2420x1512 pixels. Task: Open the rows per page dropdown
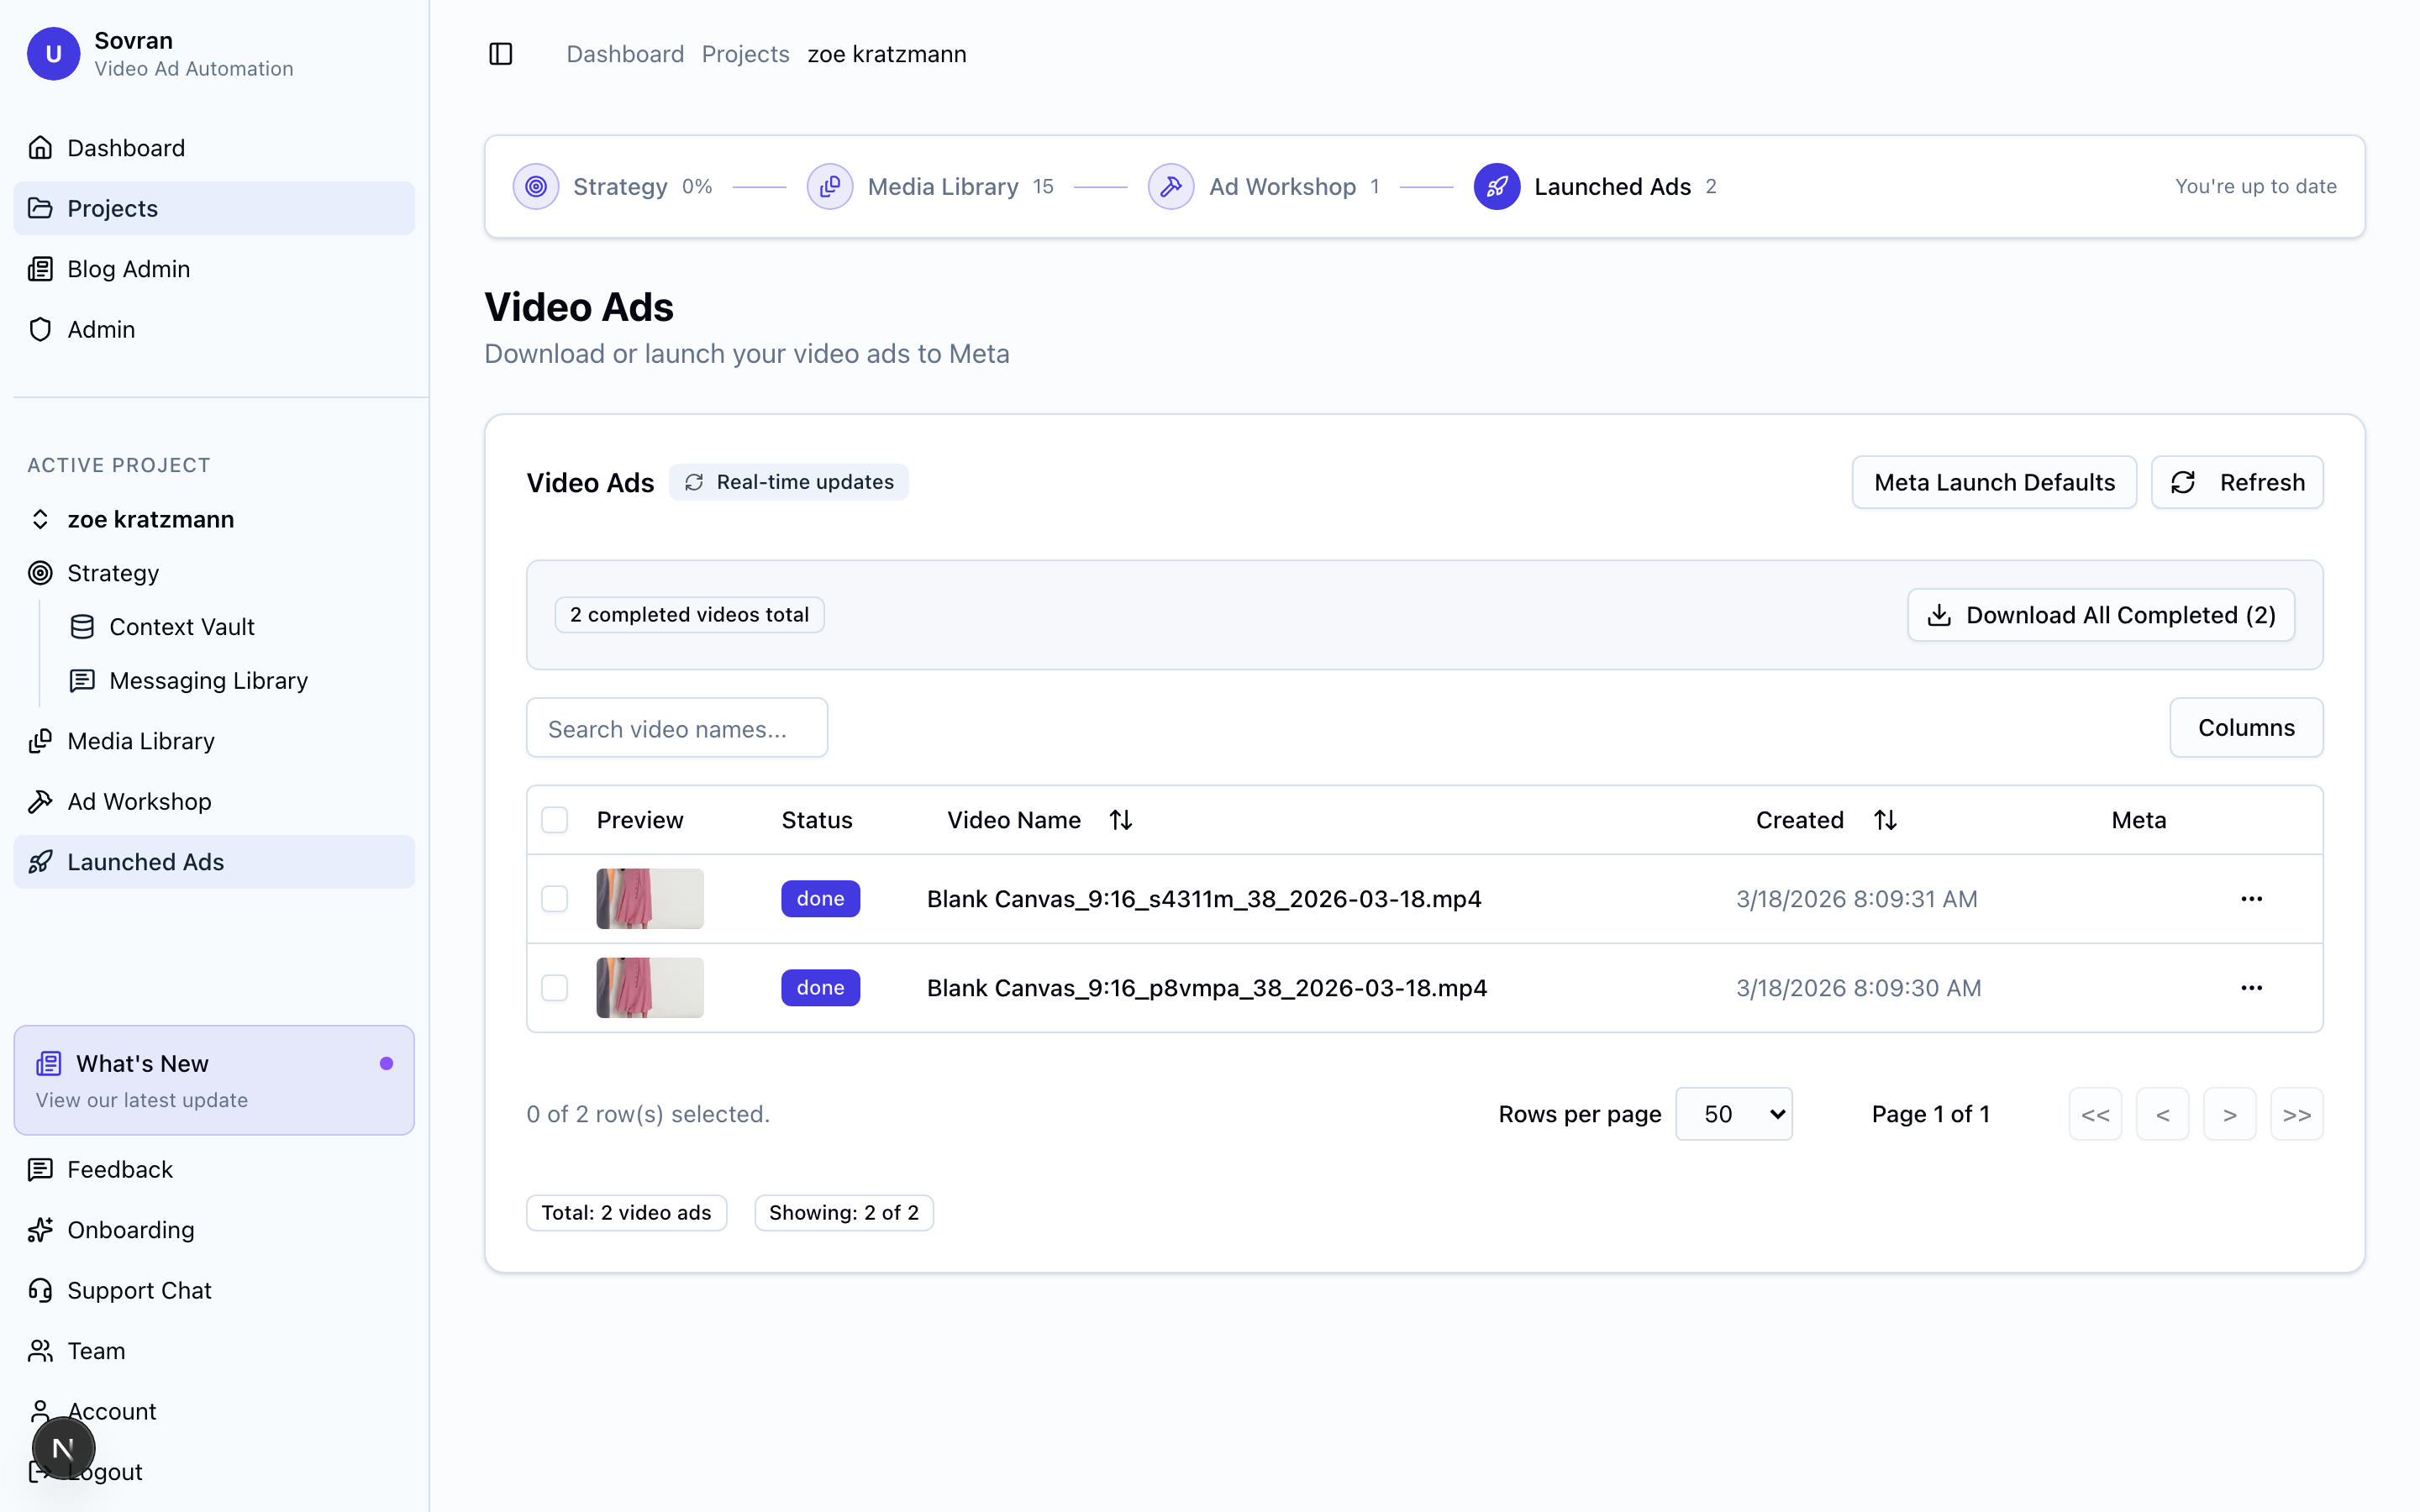tap(1733, 1114)
